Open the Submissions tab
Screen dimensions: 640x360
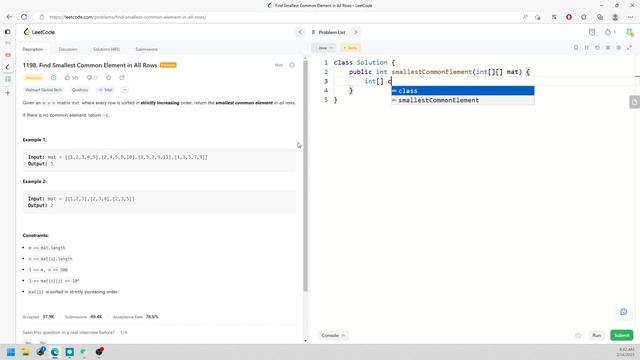(x=147, y=49)
